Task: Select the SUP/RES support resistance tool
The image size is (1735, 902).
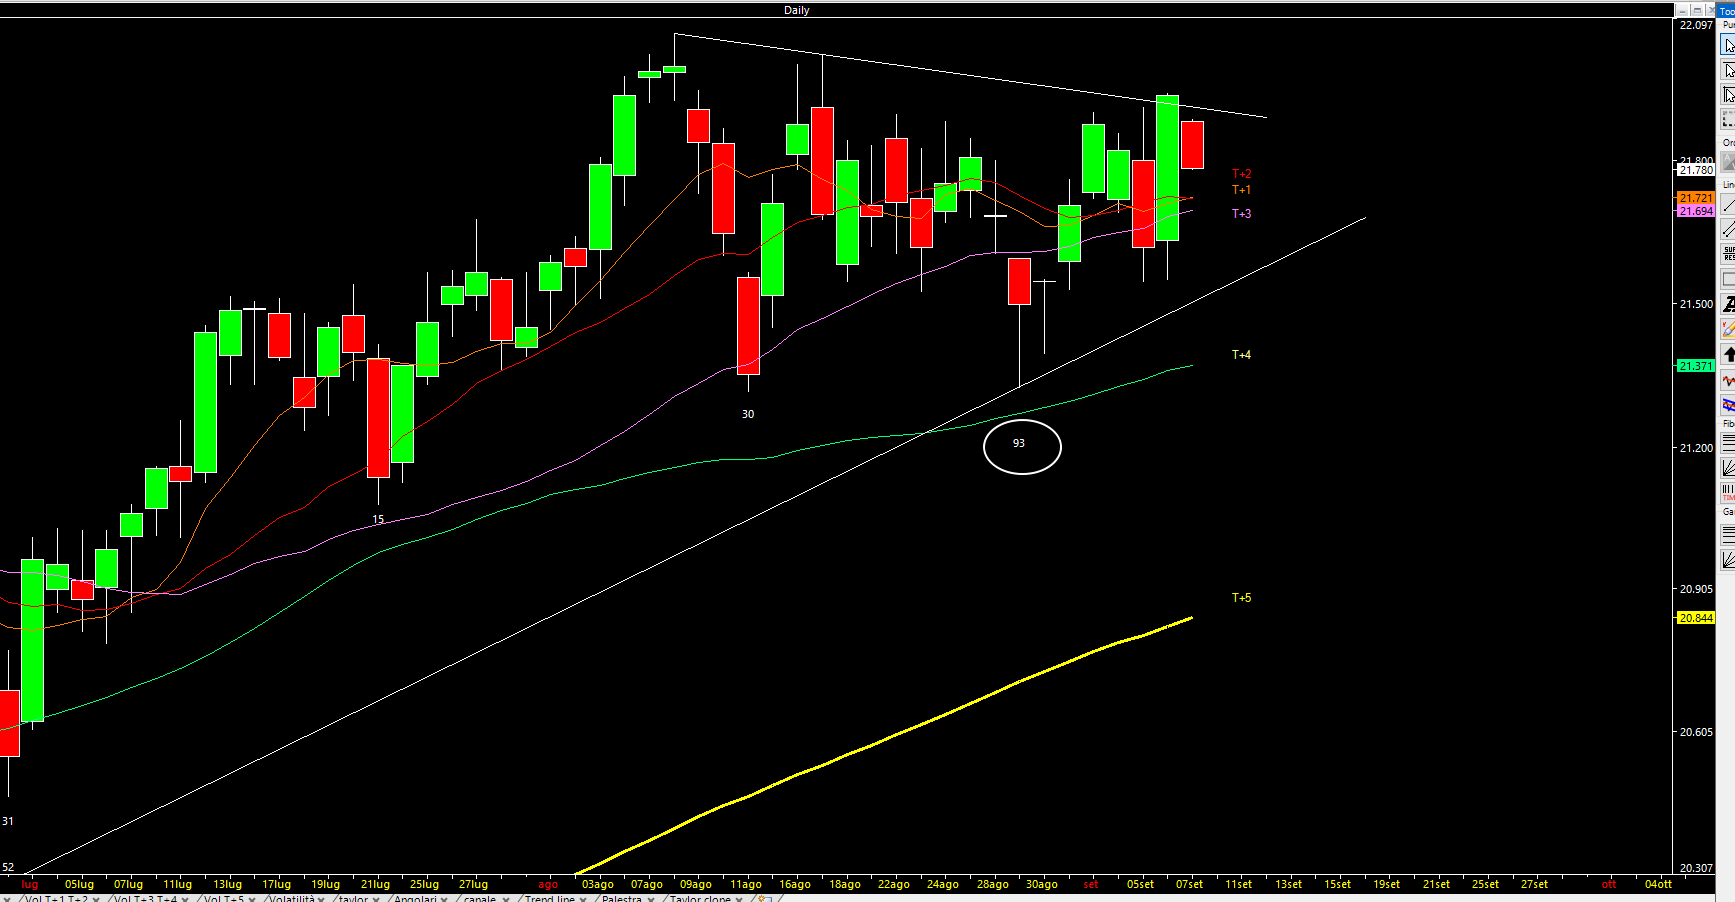Action: click(x=1728, y=254)
